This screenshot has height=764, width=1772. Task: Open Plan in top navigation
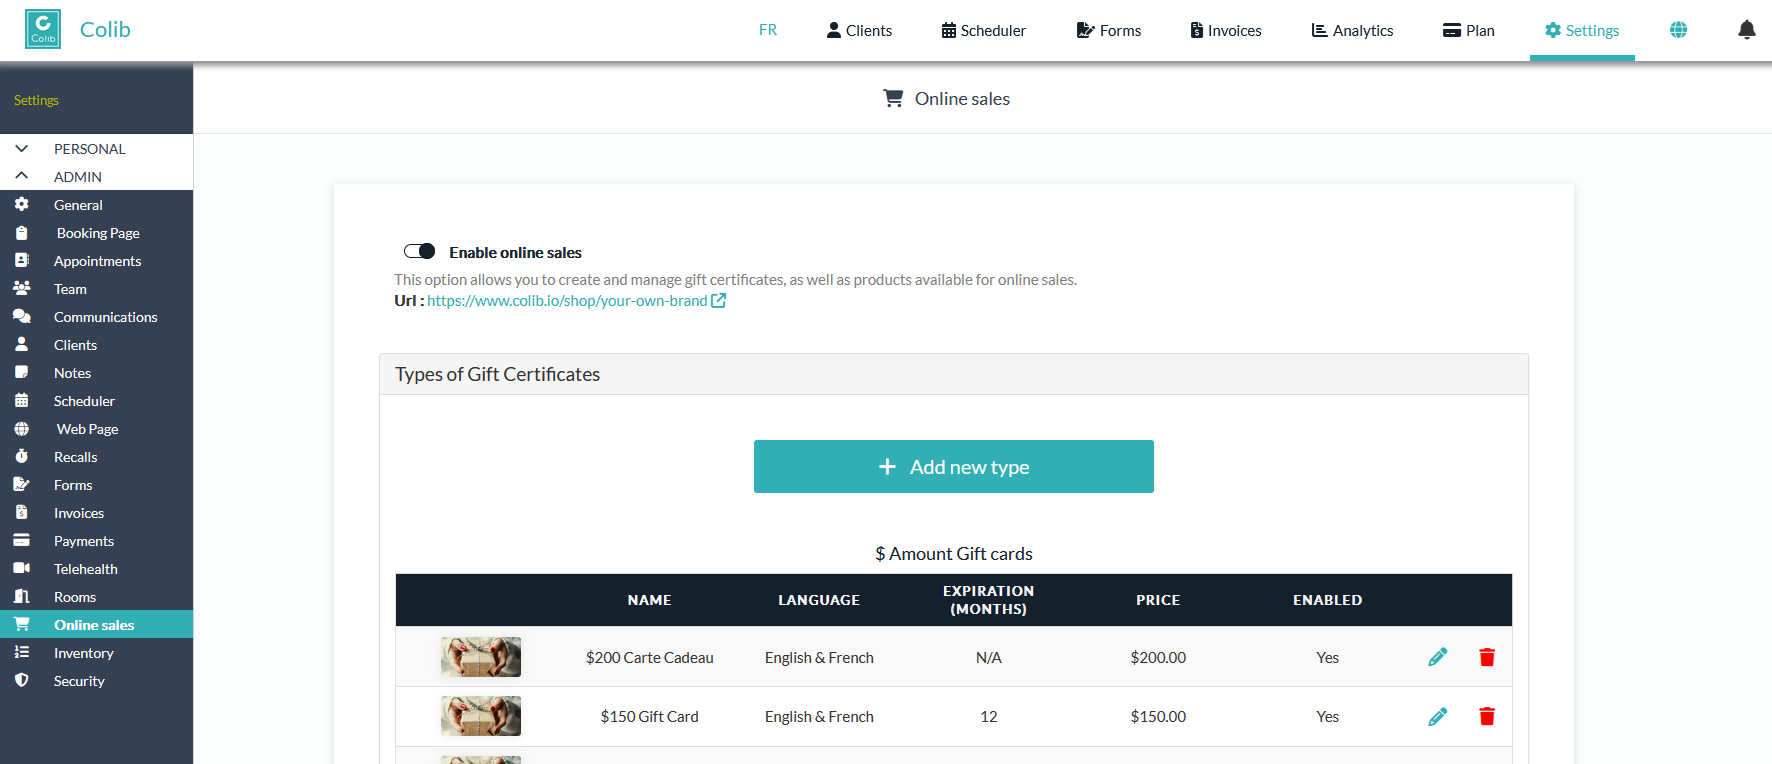pos(1469,30)
